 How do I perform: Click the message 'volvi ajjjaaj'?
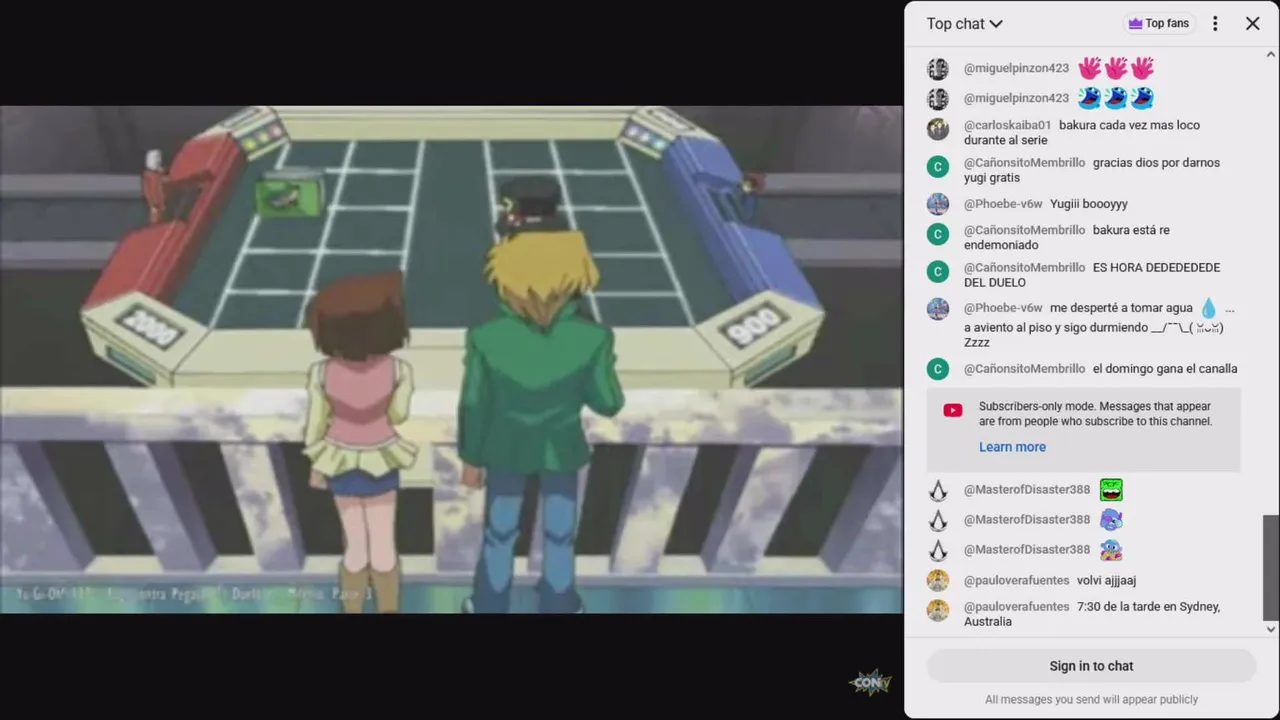tap(1106, 581)
